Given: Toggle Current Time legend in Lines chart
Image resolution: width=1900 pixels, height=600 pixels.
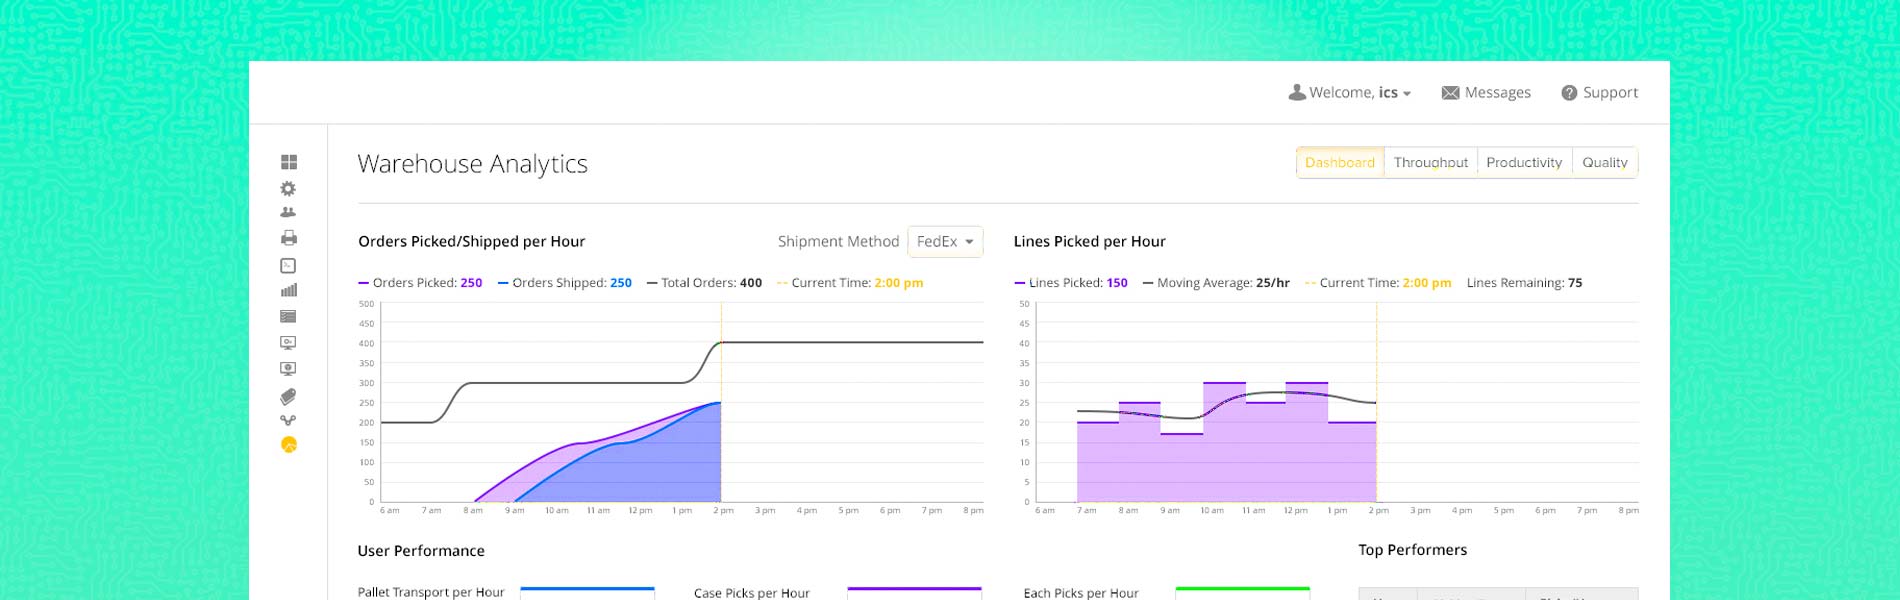Looking at the screenshot, I should 1378,283.
